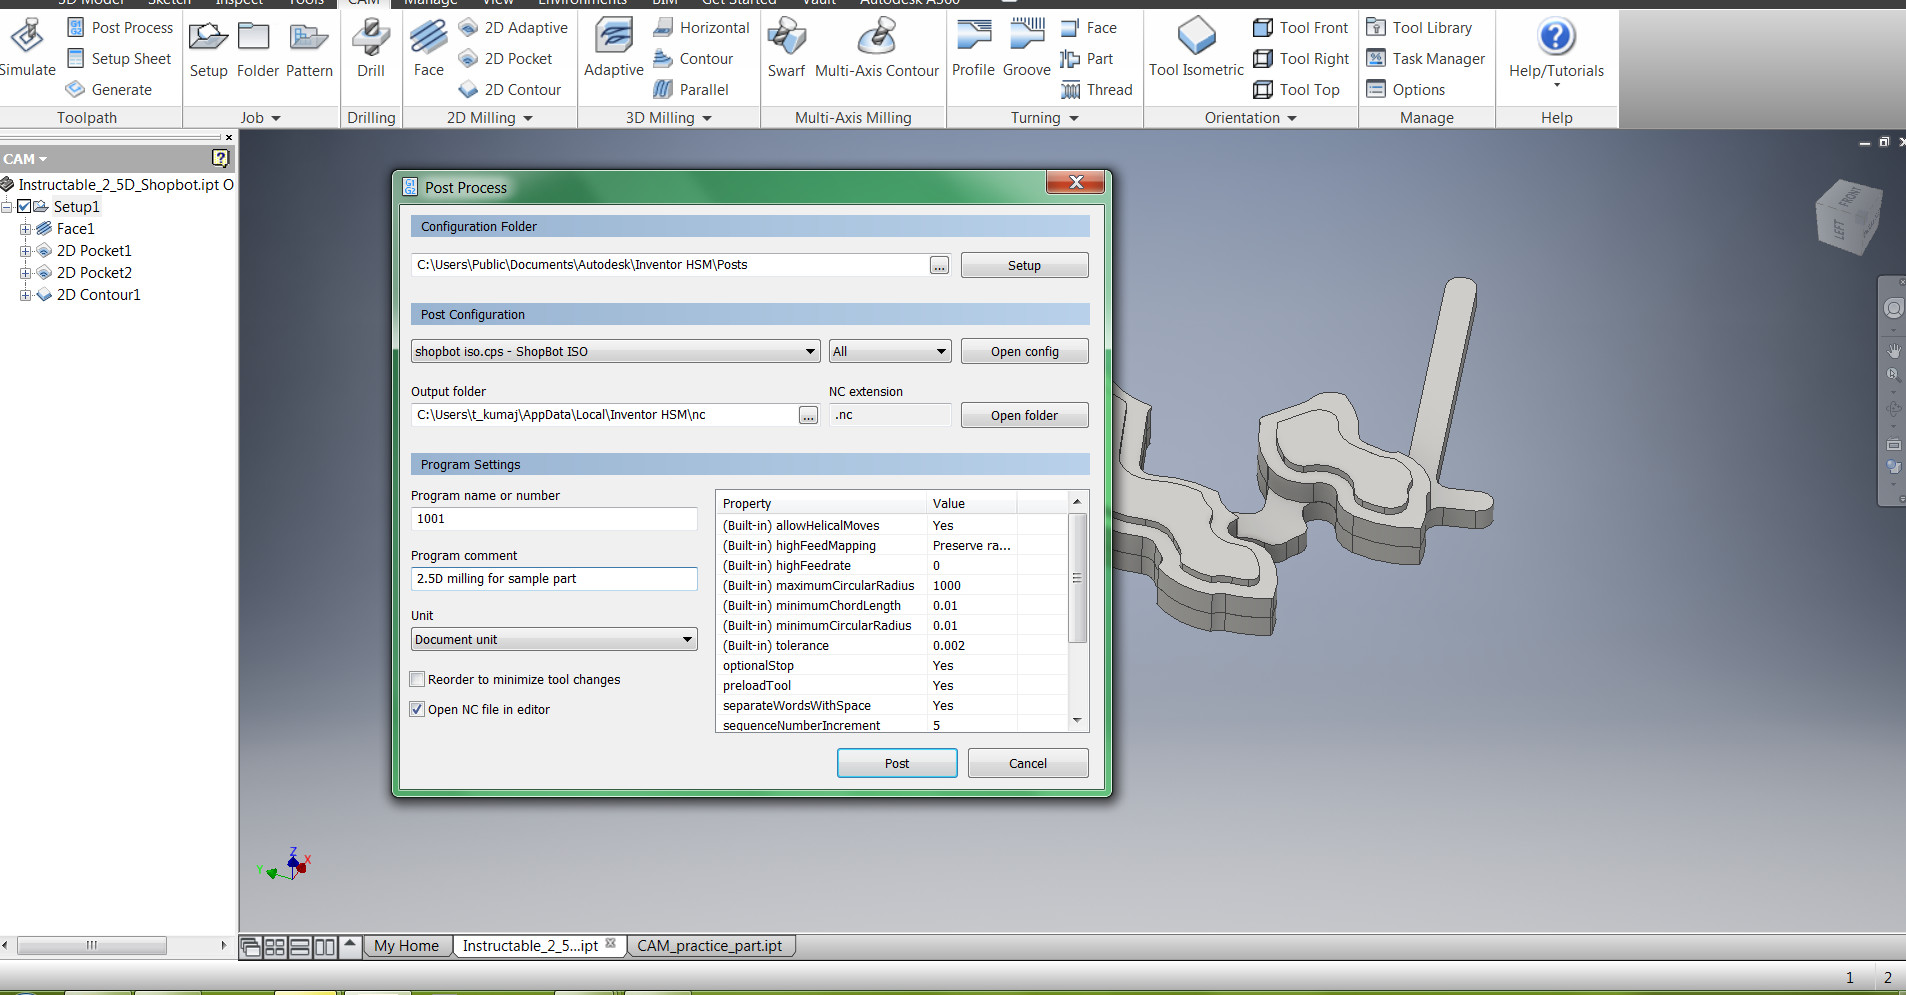The width and height of the screenshot is (1906, 995).
Task: Click the Generate toolpath icon
Action: (76, 89)
